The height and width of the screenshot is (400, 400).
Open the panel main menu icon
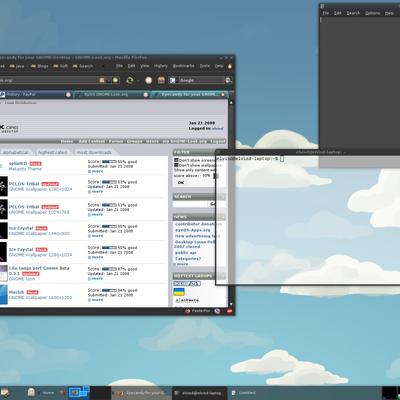5,393
